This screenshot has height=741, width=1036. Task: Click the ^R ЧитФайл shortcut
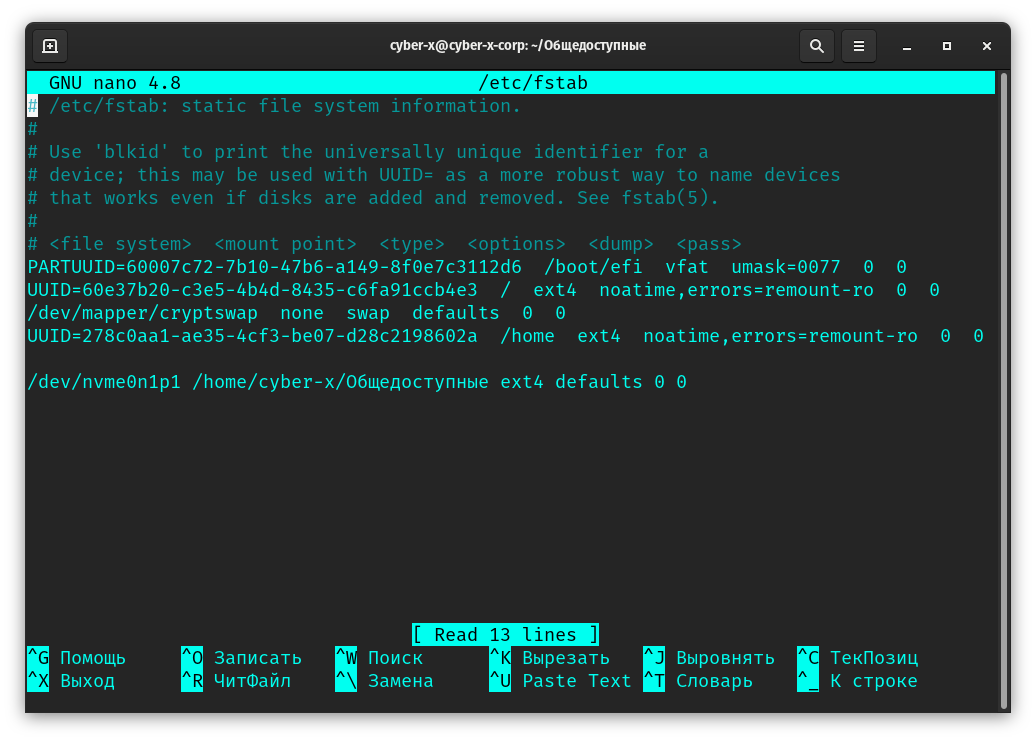point(236,681)
